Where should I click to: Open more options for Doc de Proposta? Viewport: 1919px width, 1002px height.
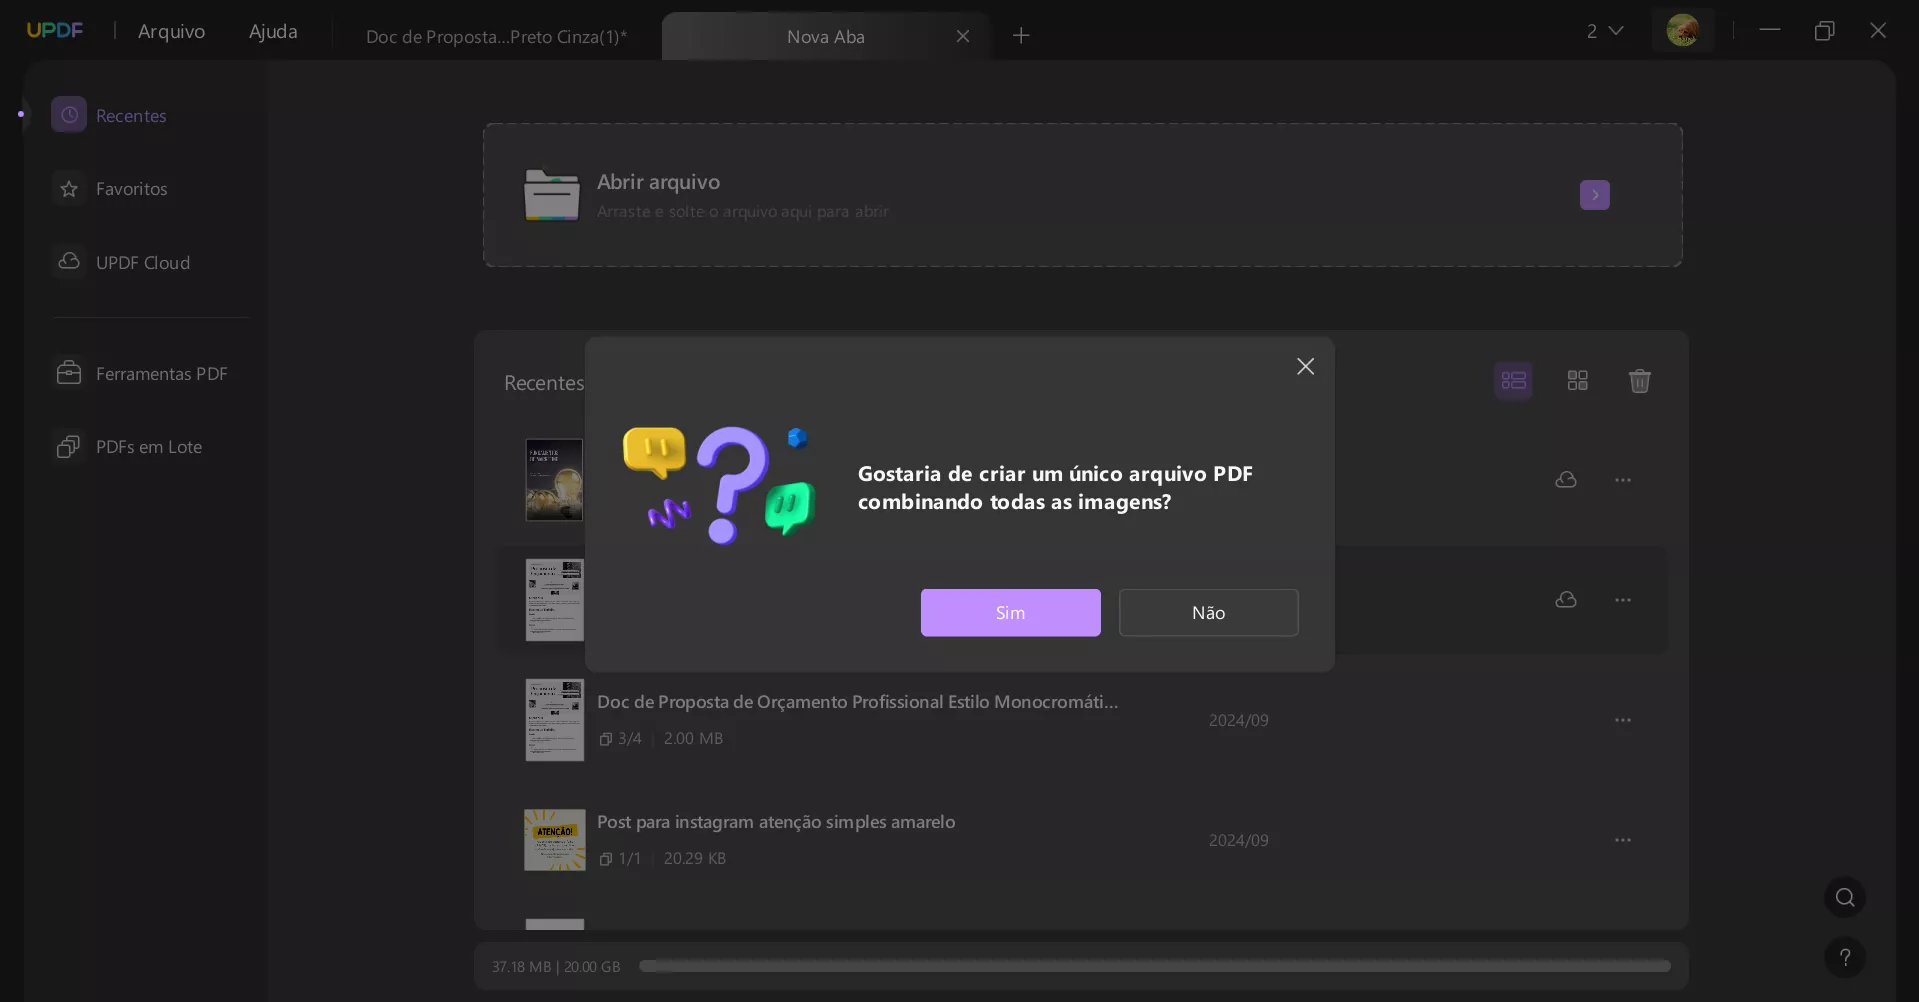click(1623, 720)
